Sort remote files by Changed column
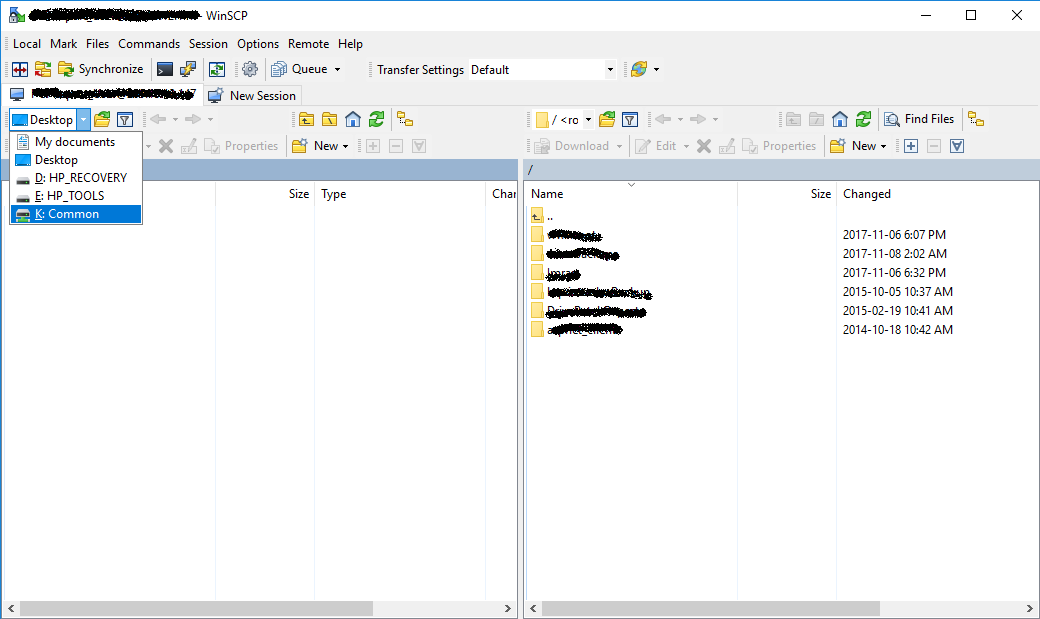Screen dimensions: 1040x619 (x=866, y=194)
